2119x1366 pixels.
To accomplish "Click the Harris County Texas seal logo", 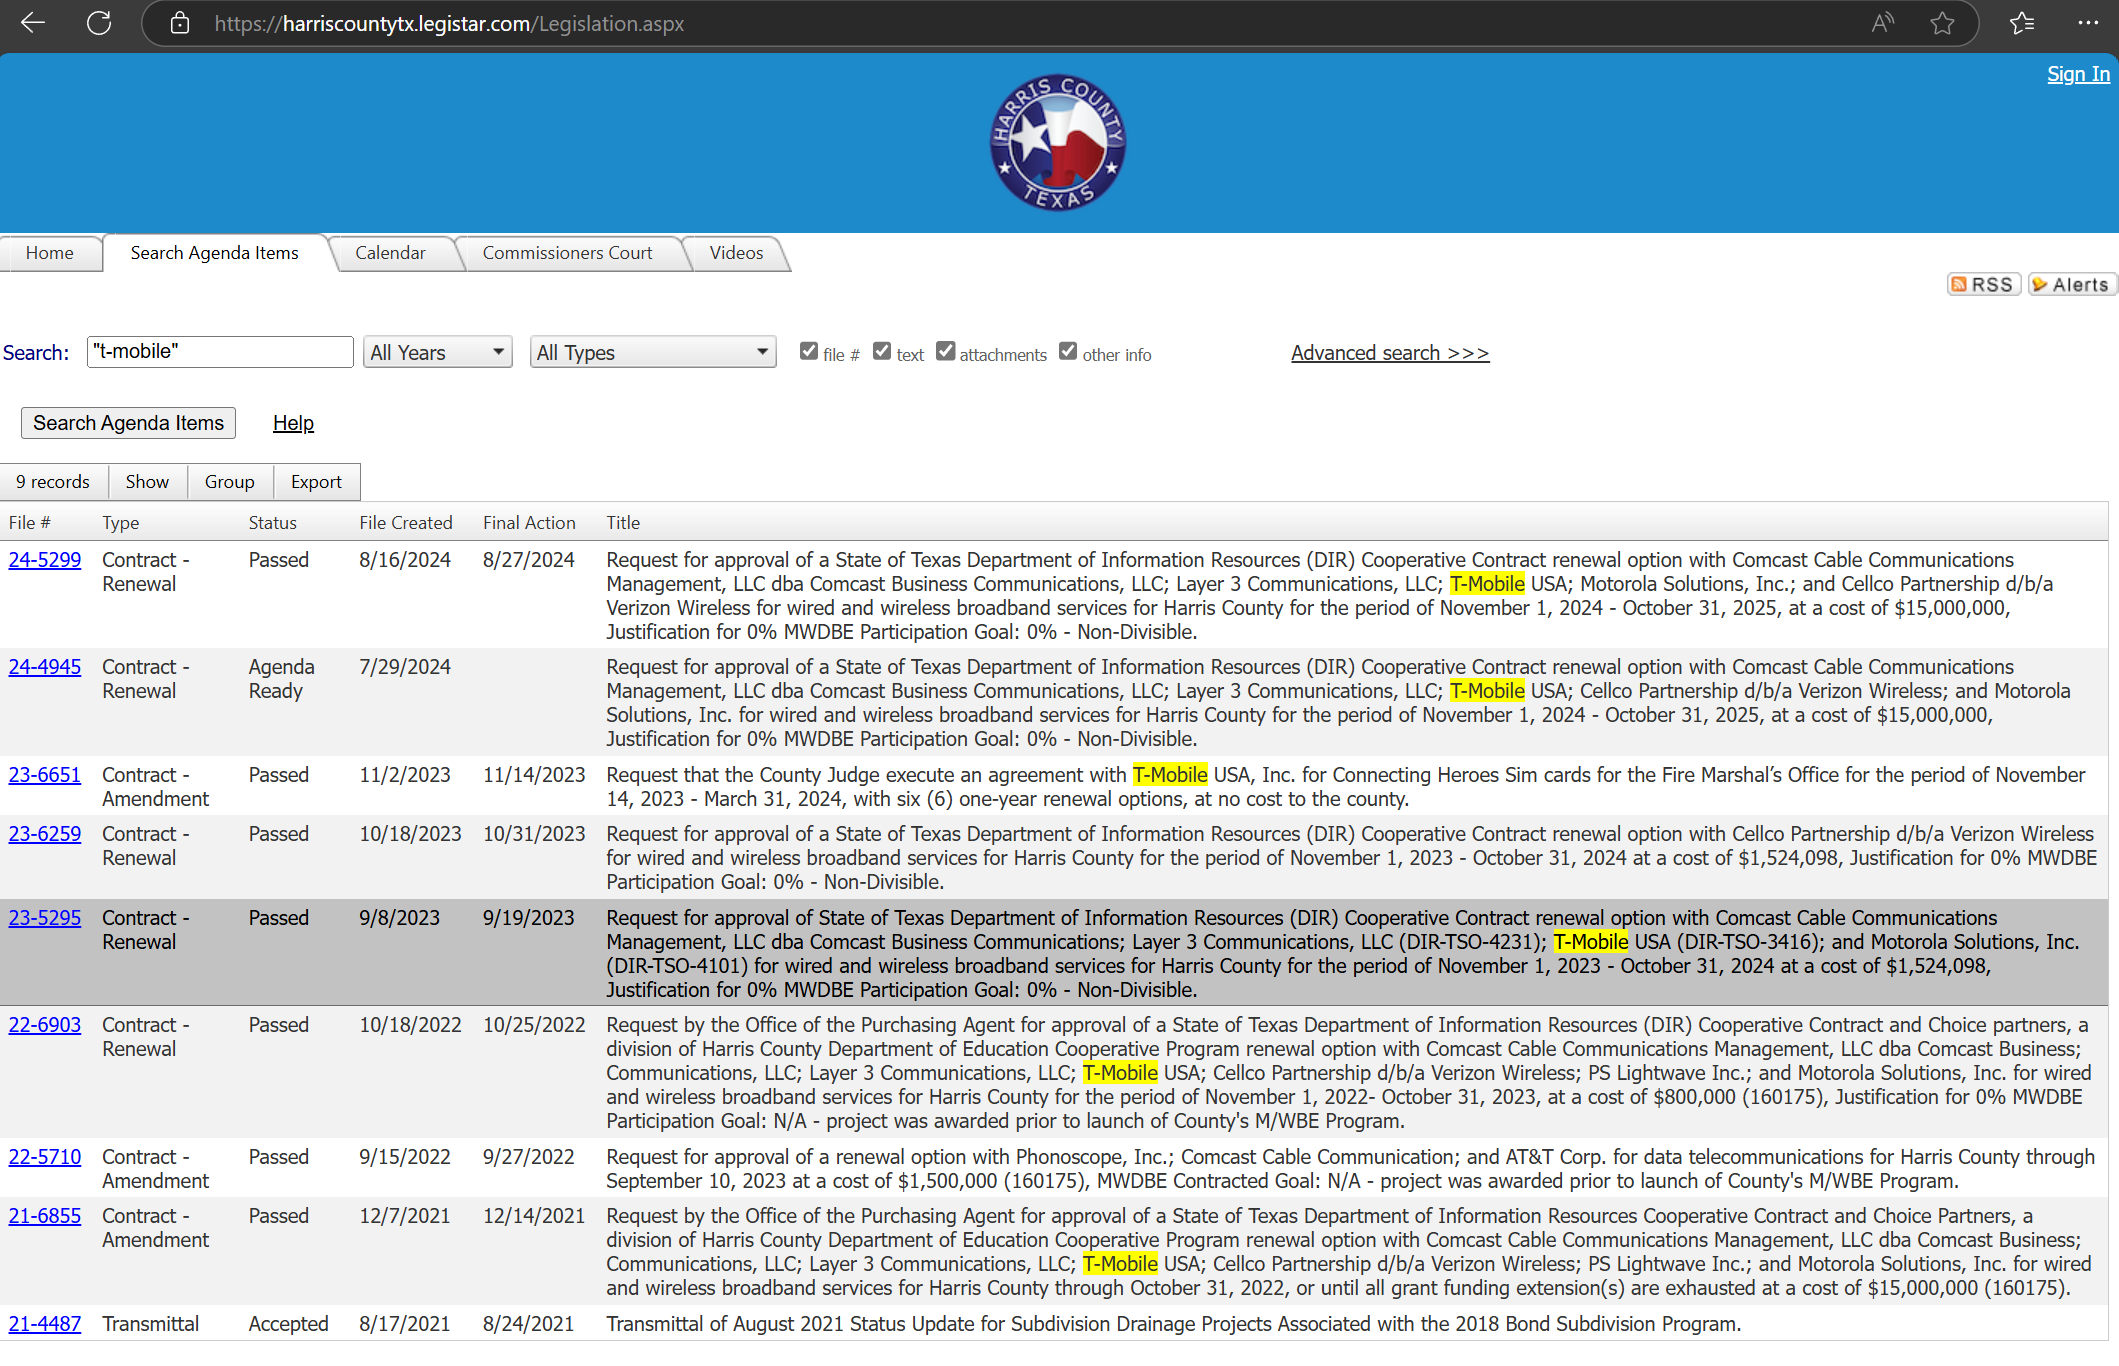I will tap(1058, 142).
